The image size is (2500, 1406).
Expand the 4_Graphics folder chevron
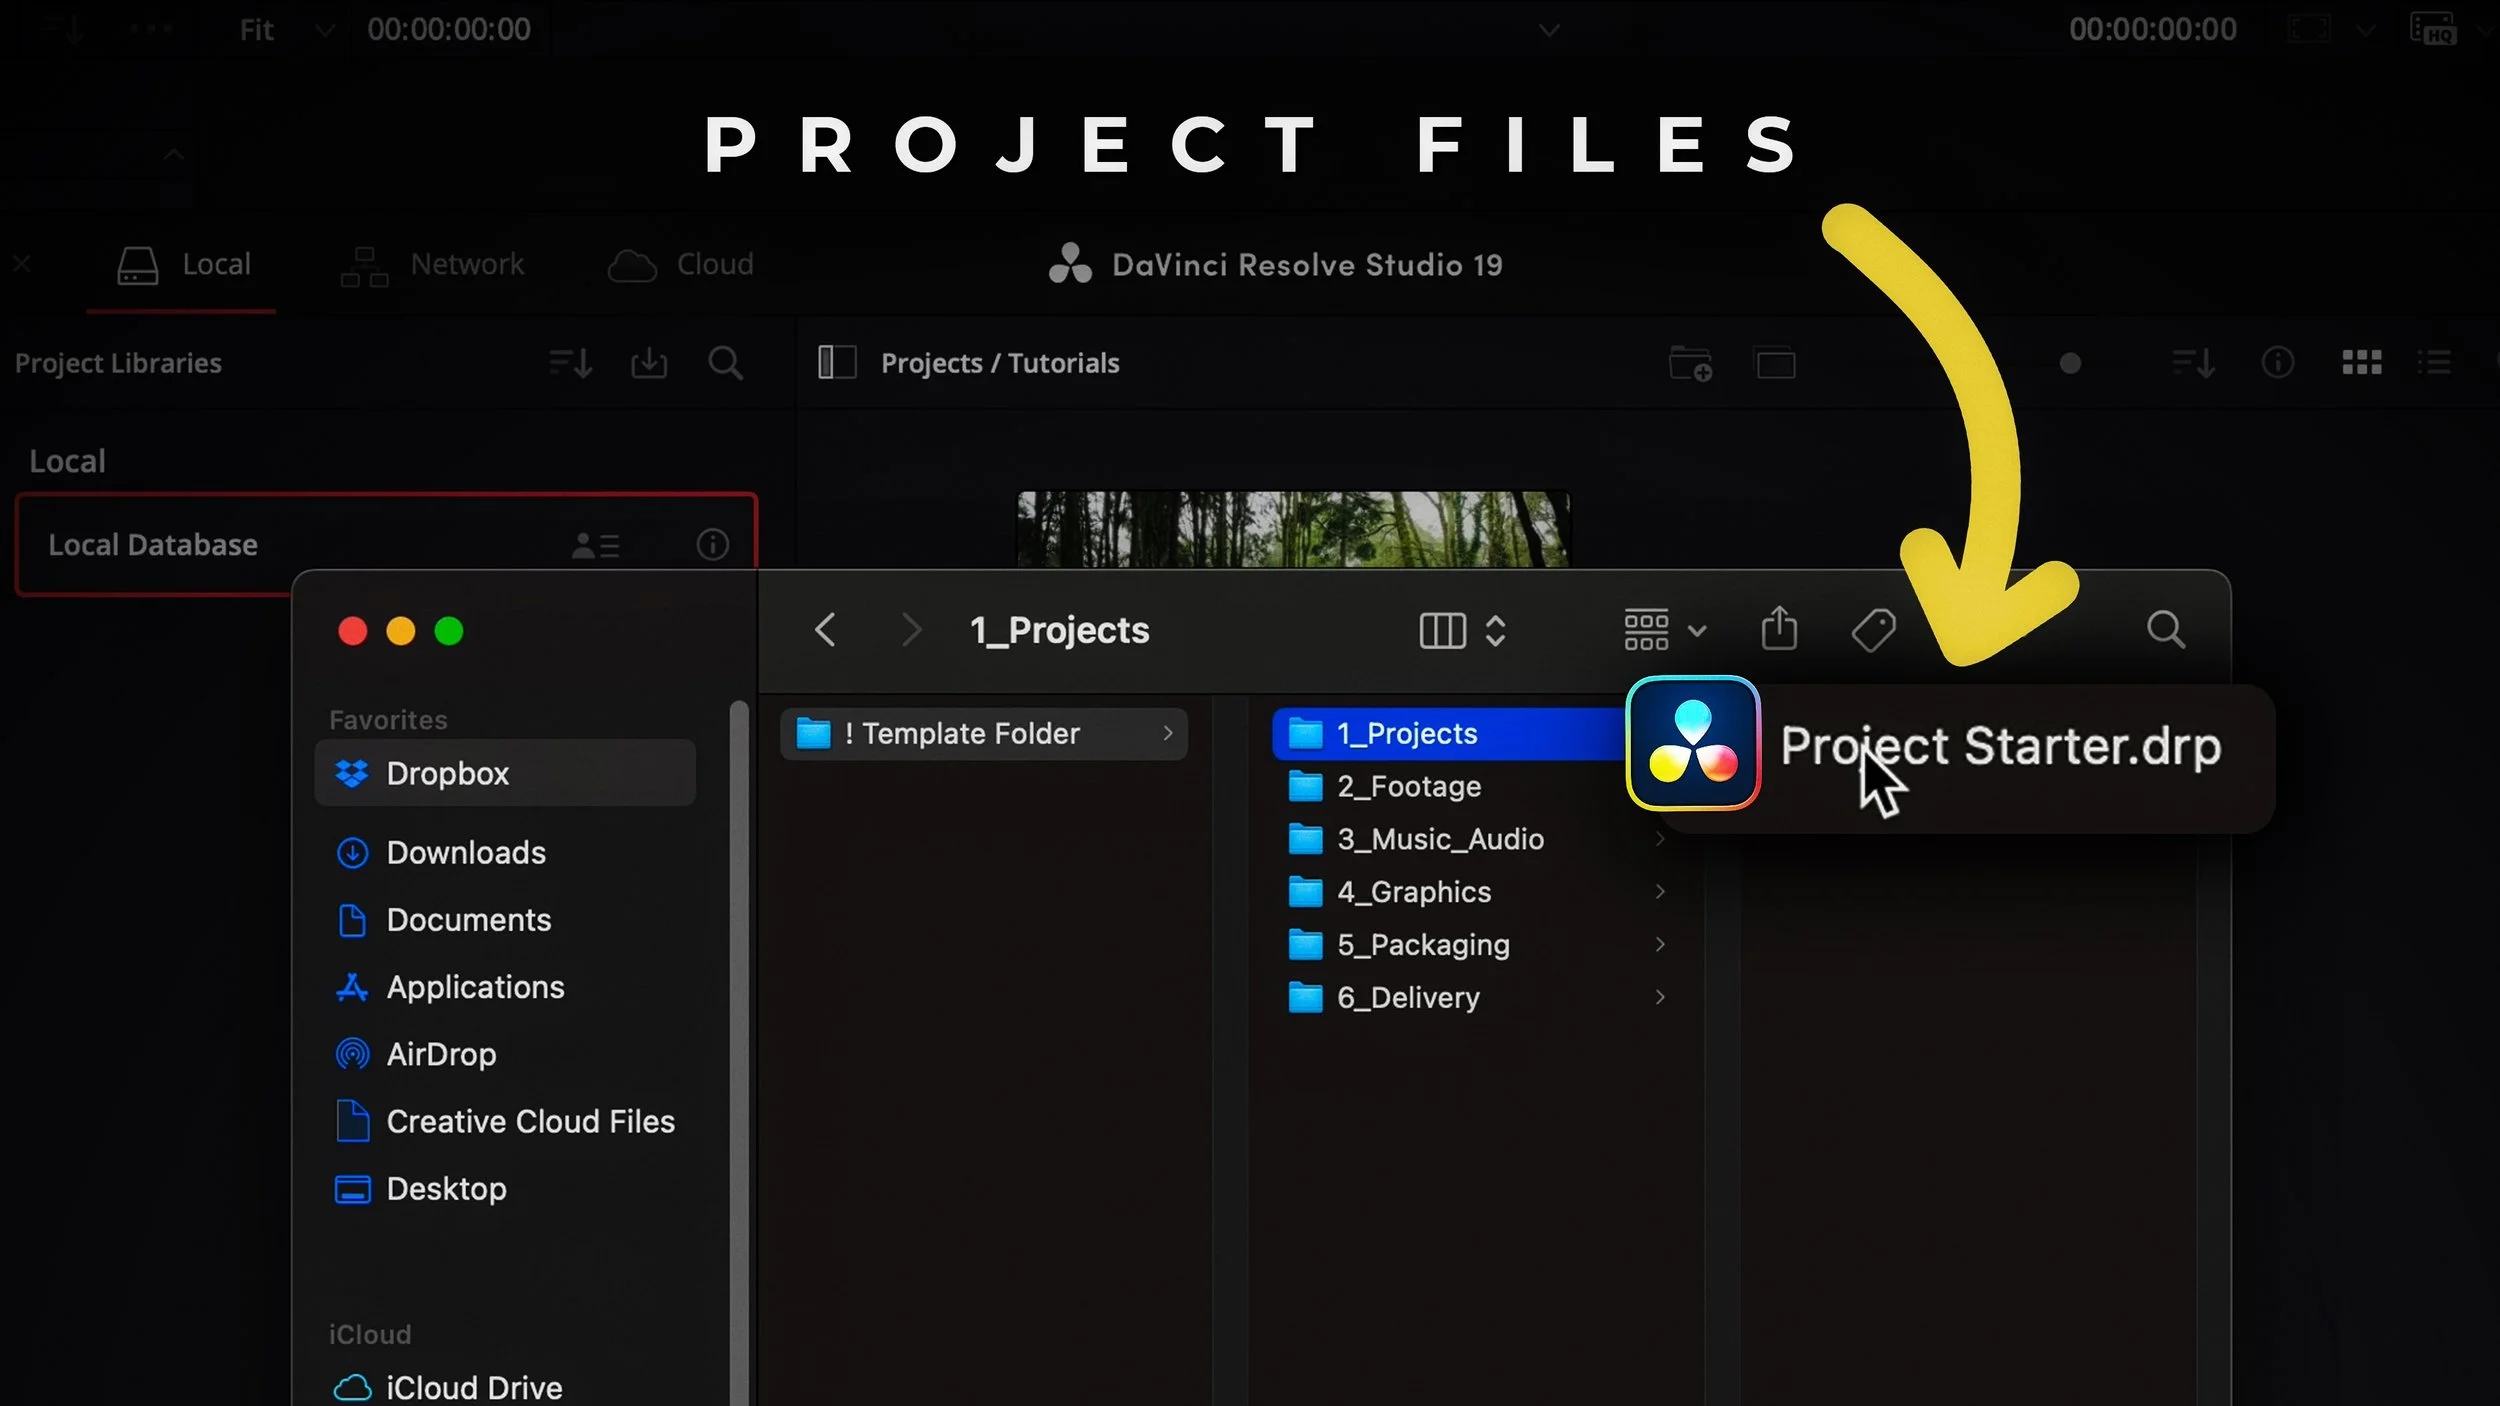coord(1660,891)
